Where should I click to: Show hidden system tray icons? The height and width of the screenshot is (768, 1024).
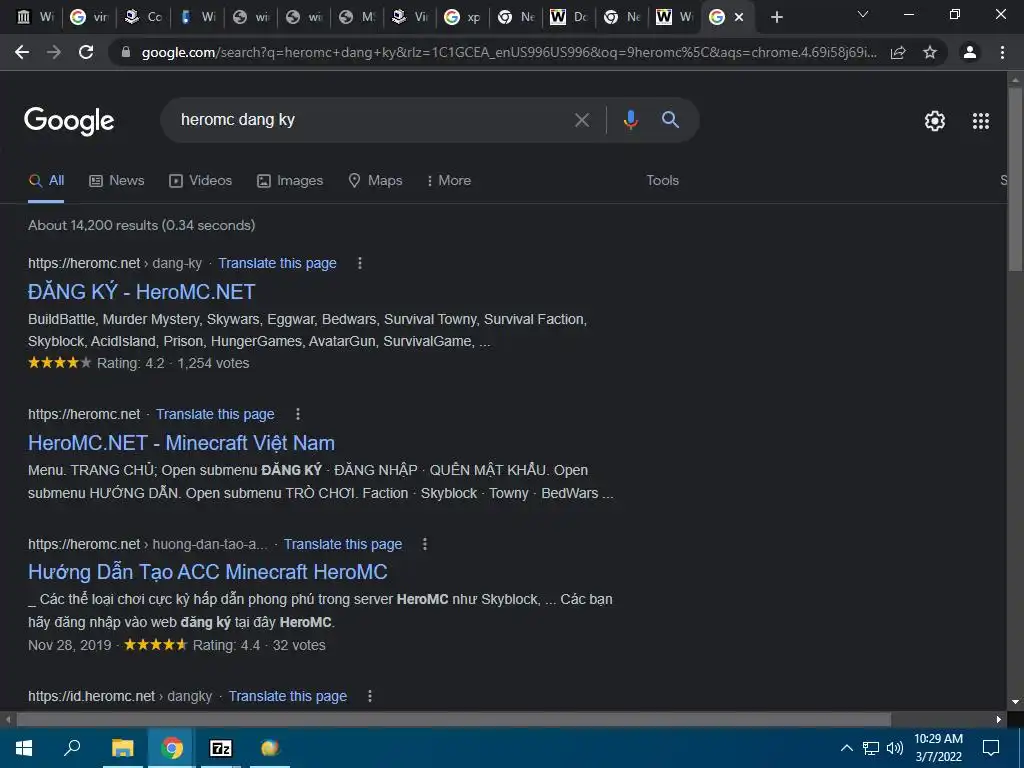(x=846, y=748)
